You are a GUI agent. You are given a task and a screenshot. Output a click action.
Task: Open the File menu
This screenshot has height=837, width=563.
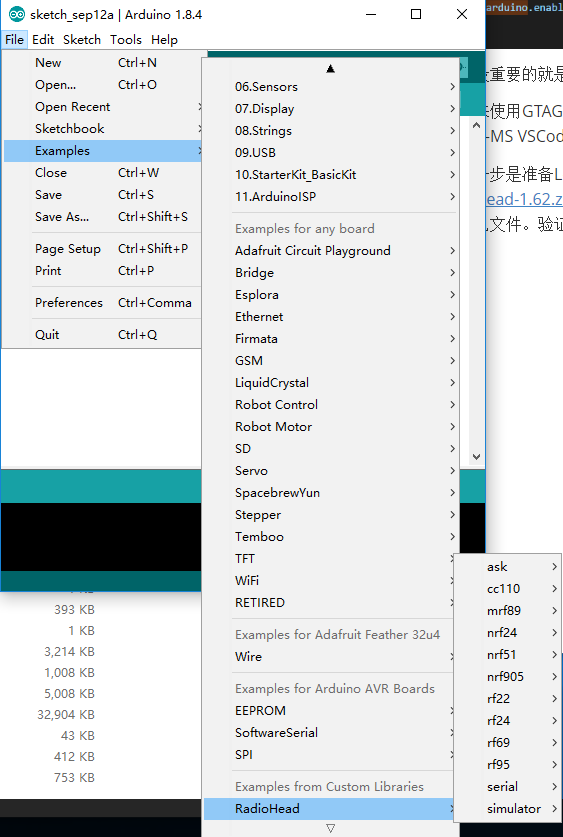point(14,40)
